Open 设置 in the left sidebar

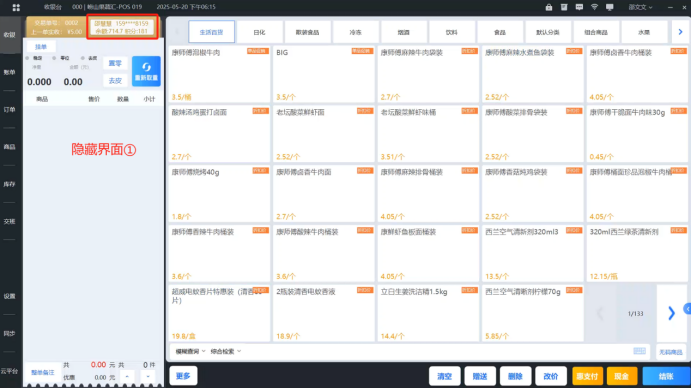pos(10,296)
